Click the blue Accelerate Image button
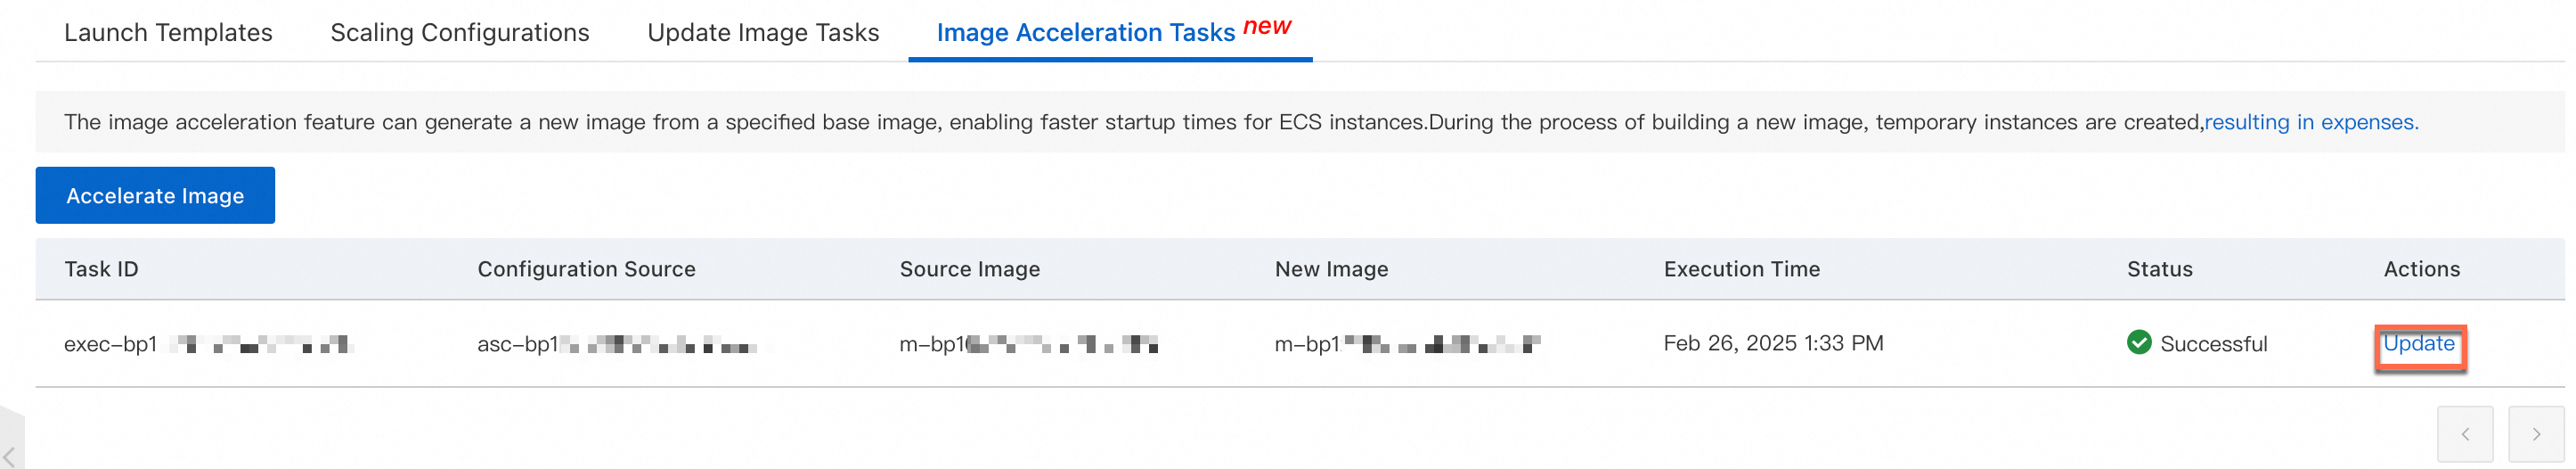 [x=155, y=196]
